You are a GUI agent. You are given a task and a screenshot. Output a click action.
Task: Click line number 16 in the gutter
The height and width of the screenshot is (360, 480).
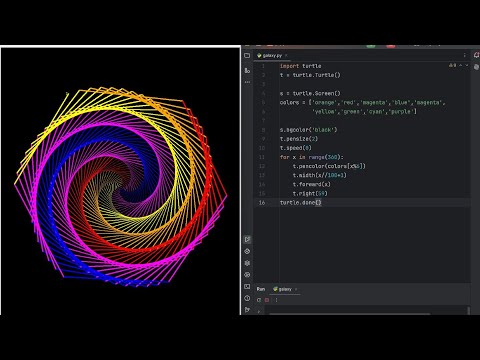coord(262,203)
